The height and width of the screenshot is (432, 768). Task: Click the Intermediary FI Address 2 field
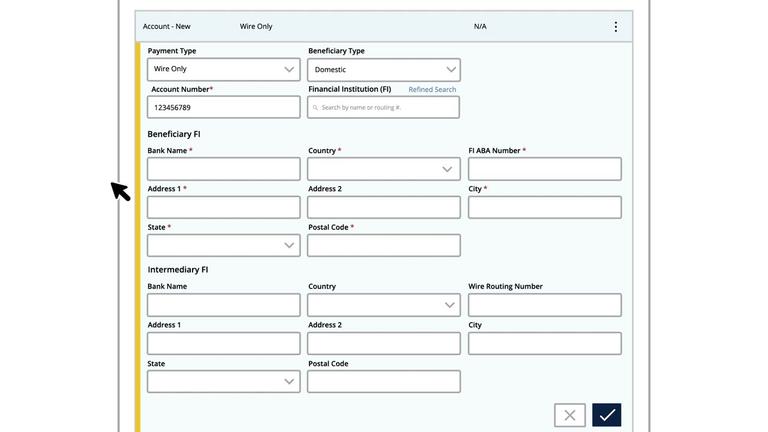point(384,343)
